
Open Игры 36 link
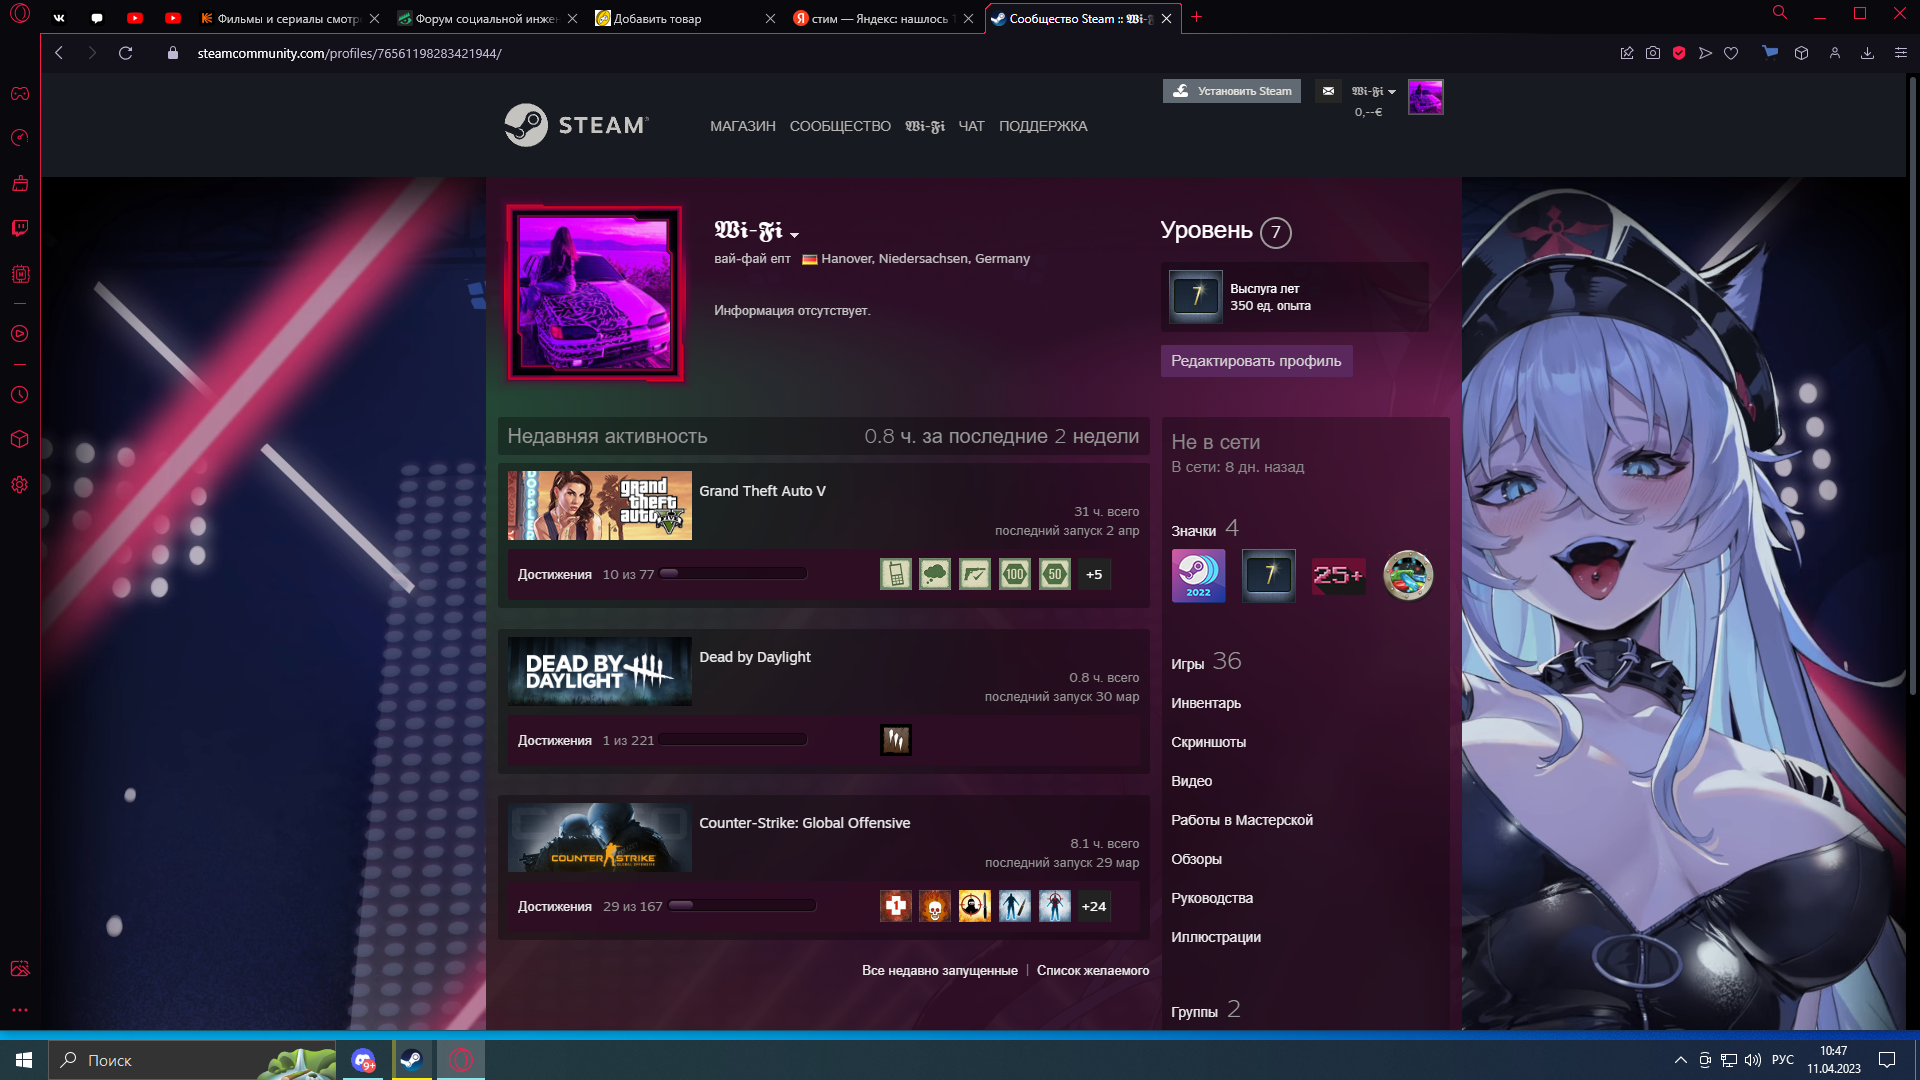pos(1206,662)
